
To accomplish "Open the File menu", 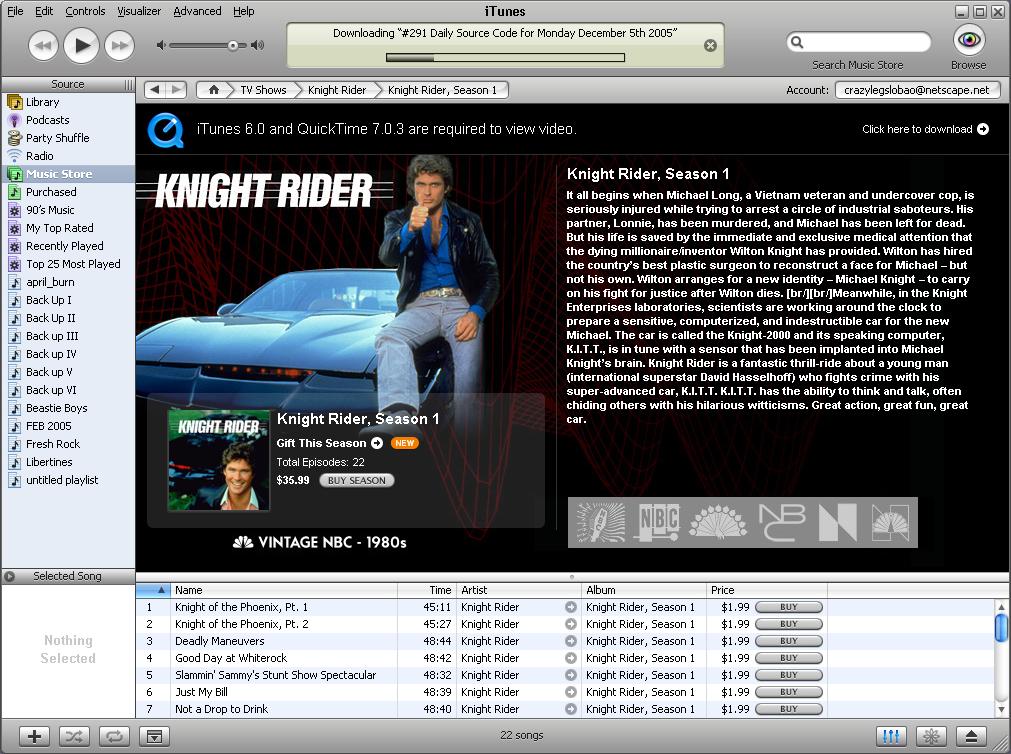I will pos(15,11).
